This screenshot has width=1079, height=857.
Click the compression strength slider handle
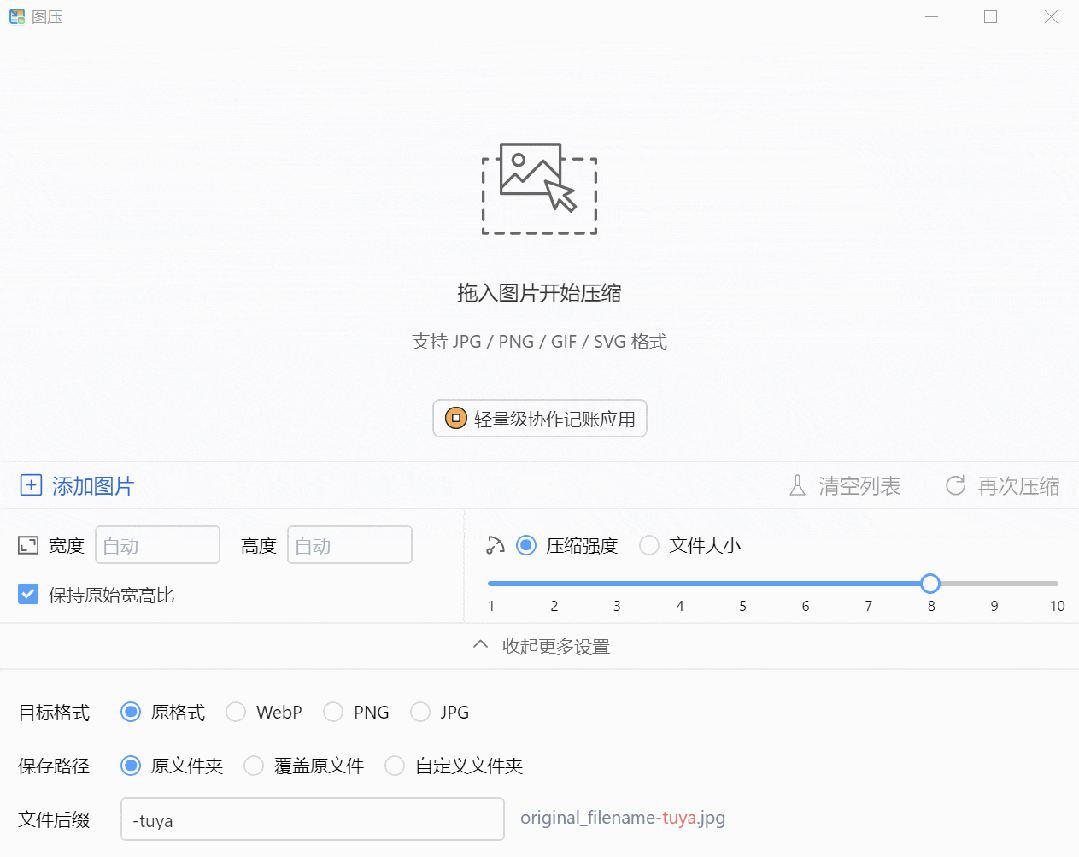(x=930, y=583)
